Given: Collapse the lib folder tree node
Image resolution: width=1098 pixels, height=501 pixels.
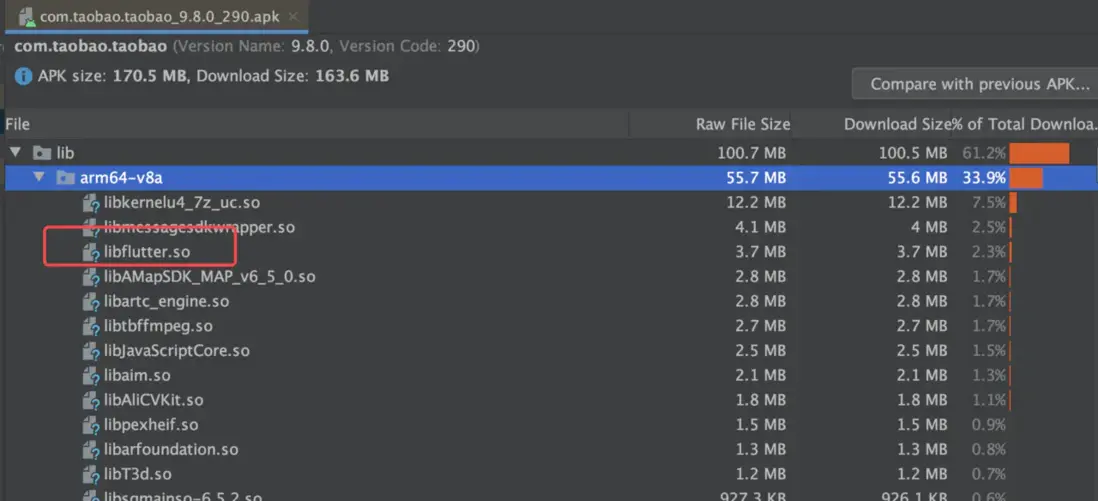Looking at the screenshot, I should (15, 154).
